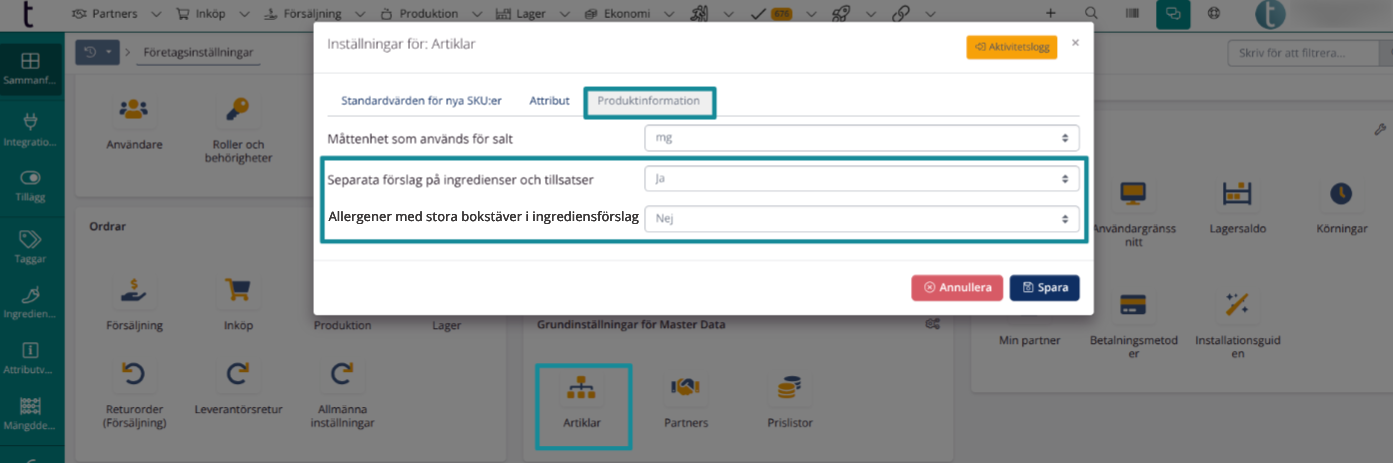Click the barcode scanner icon

point(1132,14)
